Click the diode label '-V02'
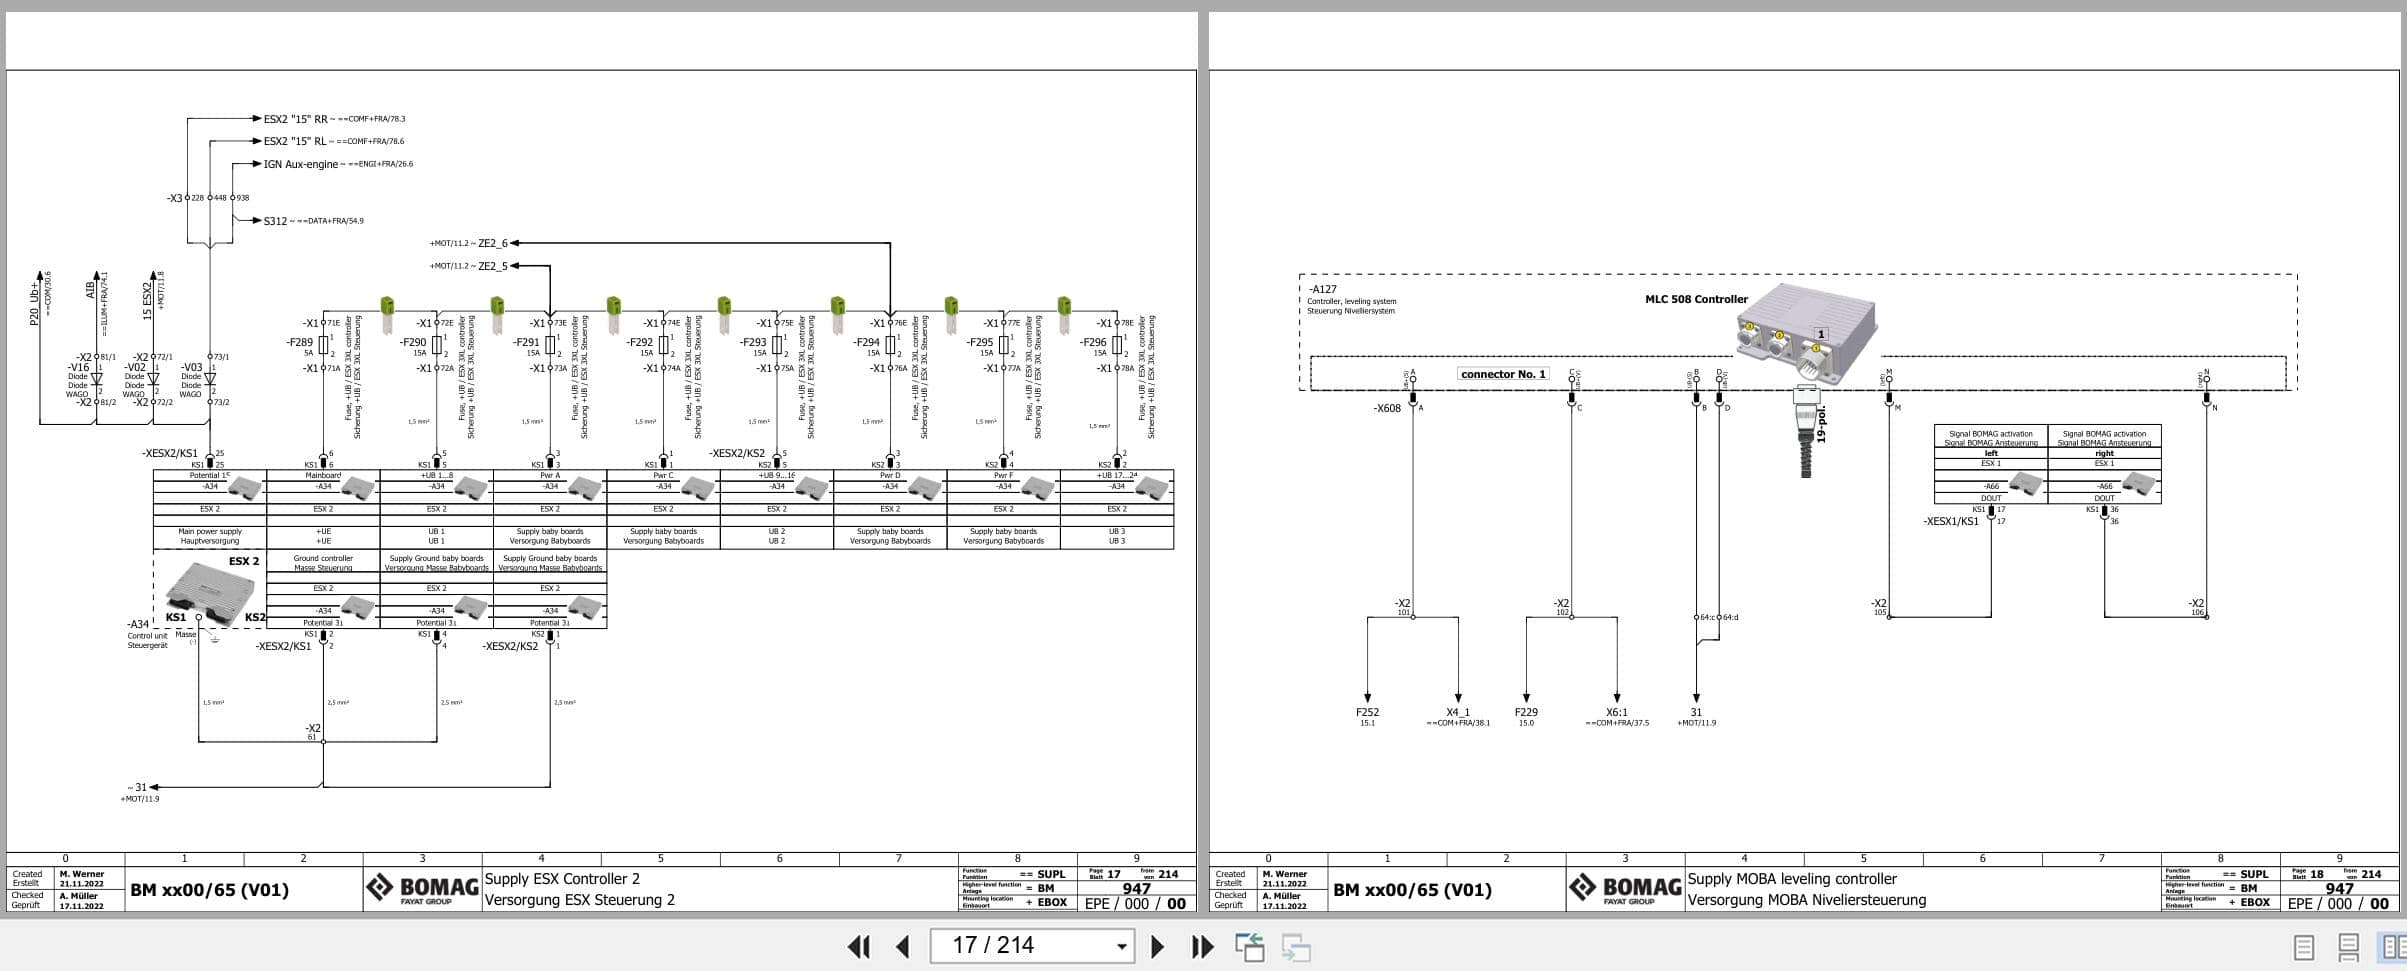This screenshot has height=971, width=2407. (x=135, y=368)
